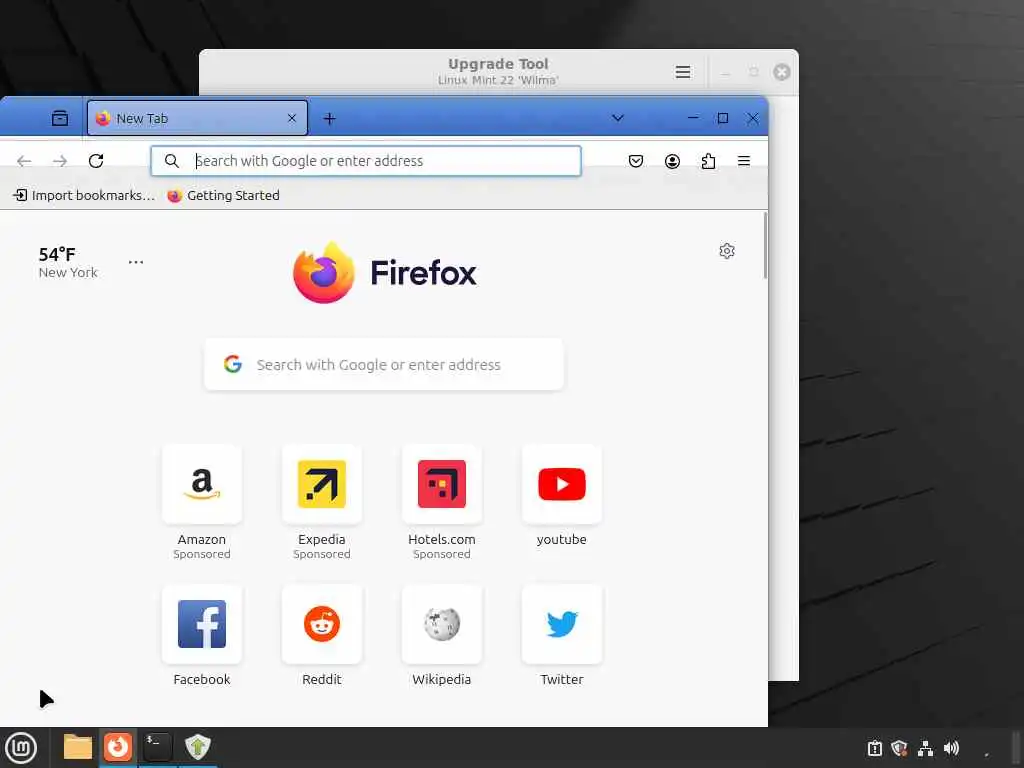The image size is (1024, 768).
Task: Open the Extensions puzzle icon
Action: [708, 161]
